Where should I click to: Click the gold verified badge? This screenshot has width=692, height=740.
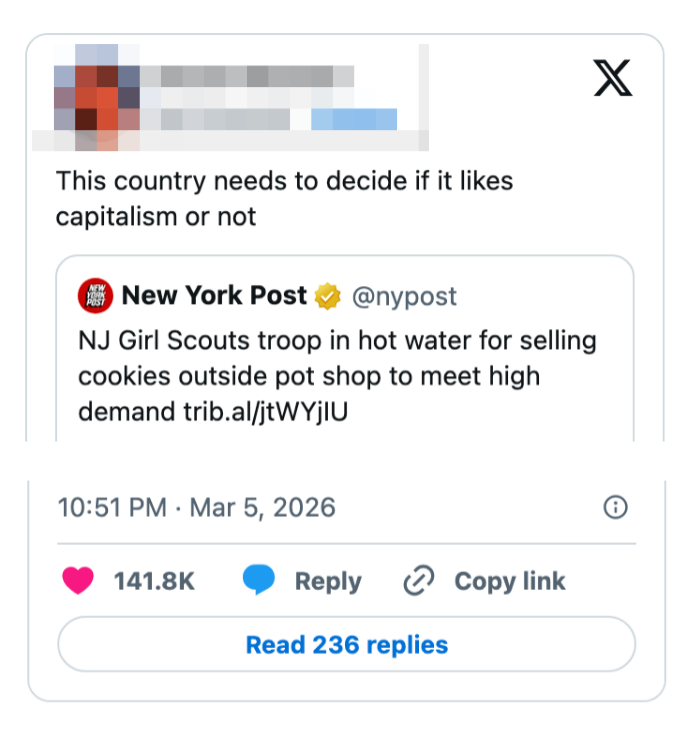click(326, 297)
